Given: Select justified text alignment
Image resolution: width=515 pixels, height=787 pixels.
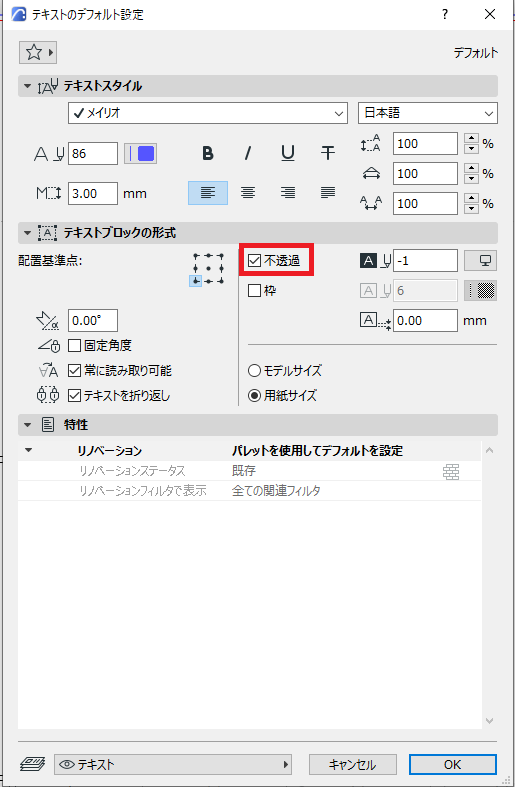Looking at the screenshot, I should (328, 193).
